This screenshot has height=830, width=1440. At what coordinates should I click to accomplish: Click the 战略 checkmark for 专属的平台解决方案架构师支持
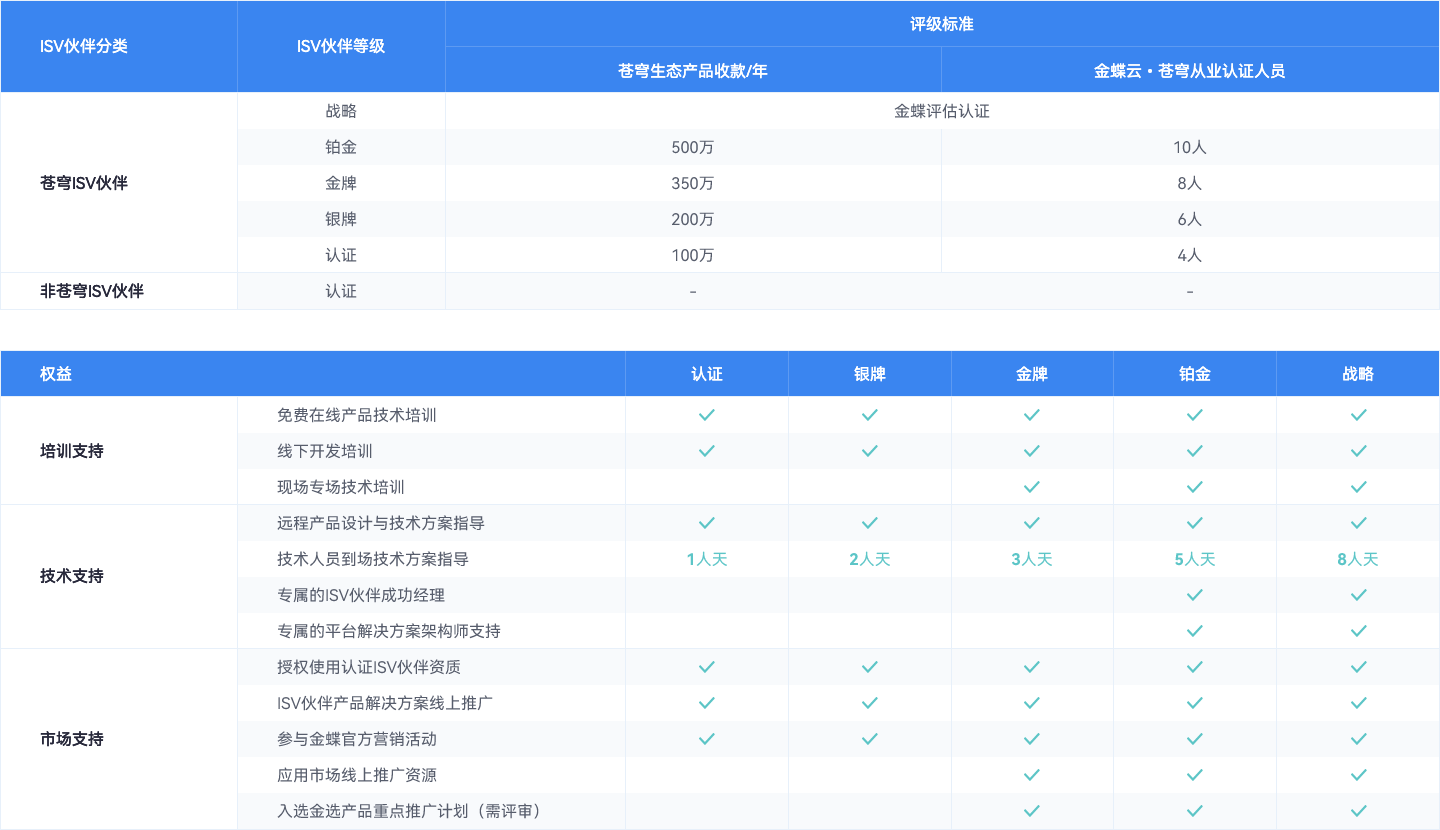point(1358,630)
